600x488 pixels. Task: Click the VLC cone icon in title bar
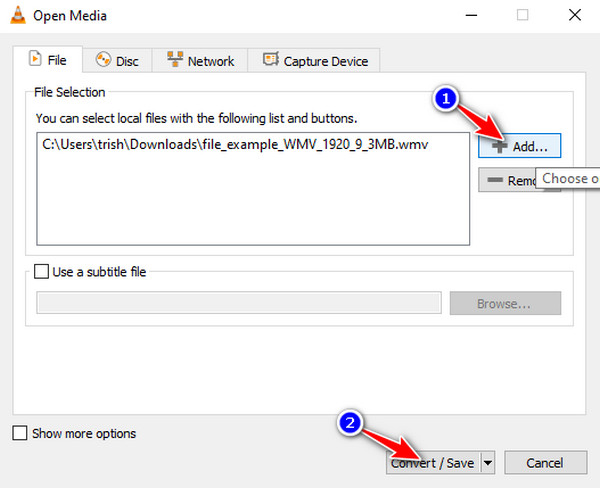point(18,15)
